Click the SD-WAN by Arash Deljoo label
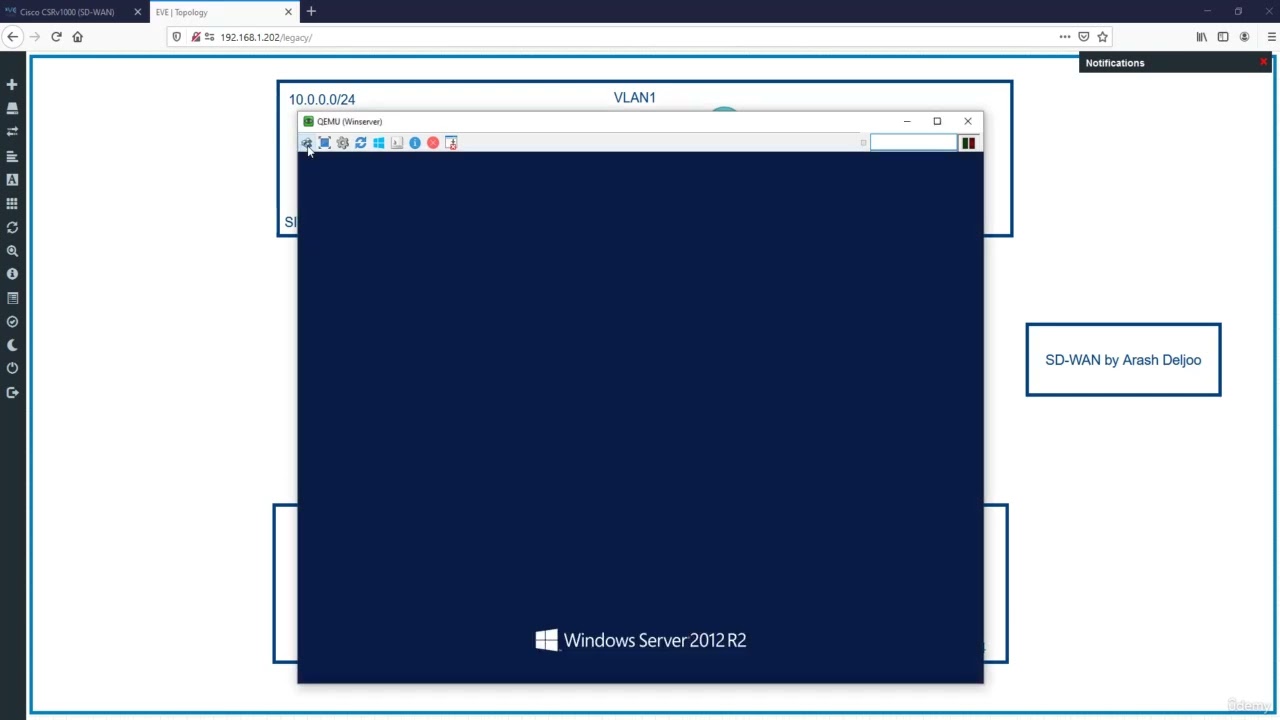Viewport: 1280px width, 720px height. 1123,360
